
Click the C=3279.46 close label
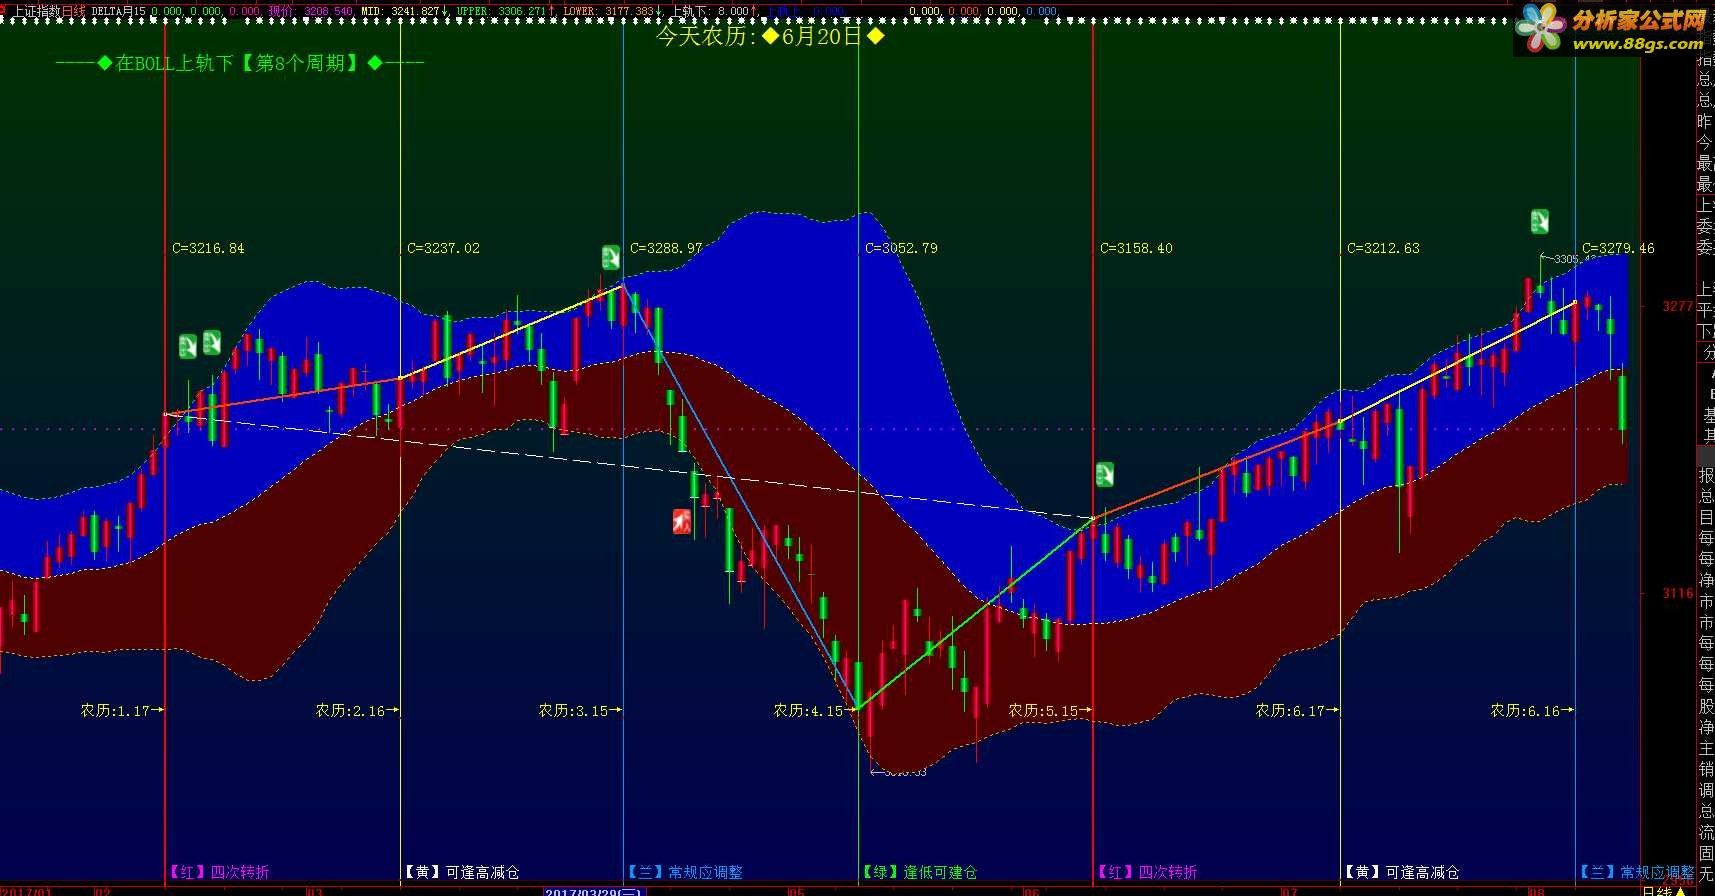[1618, 248]
